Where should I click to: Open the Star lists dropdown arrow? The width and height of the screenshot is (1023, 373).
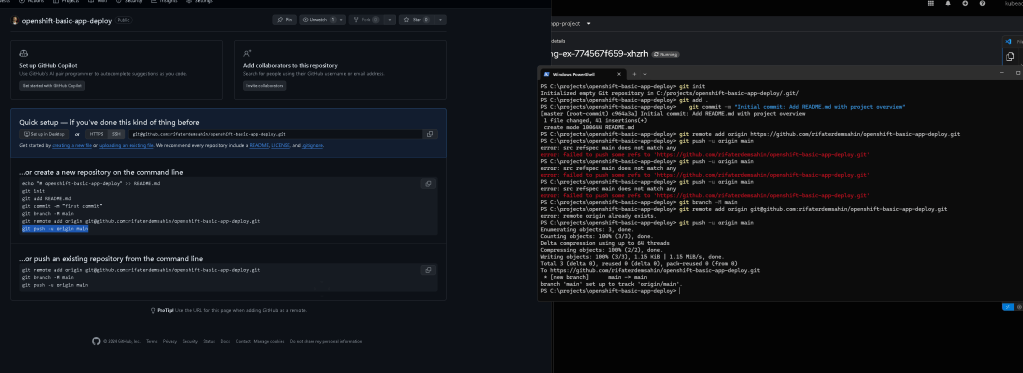[440, 20]
